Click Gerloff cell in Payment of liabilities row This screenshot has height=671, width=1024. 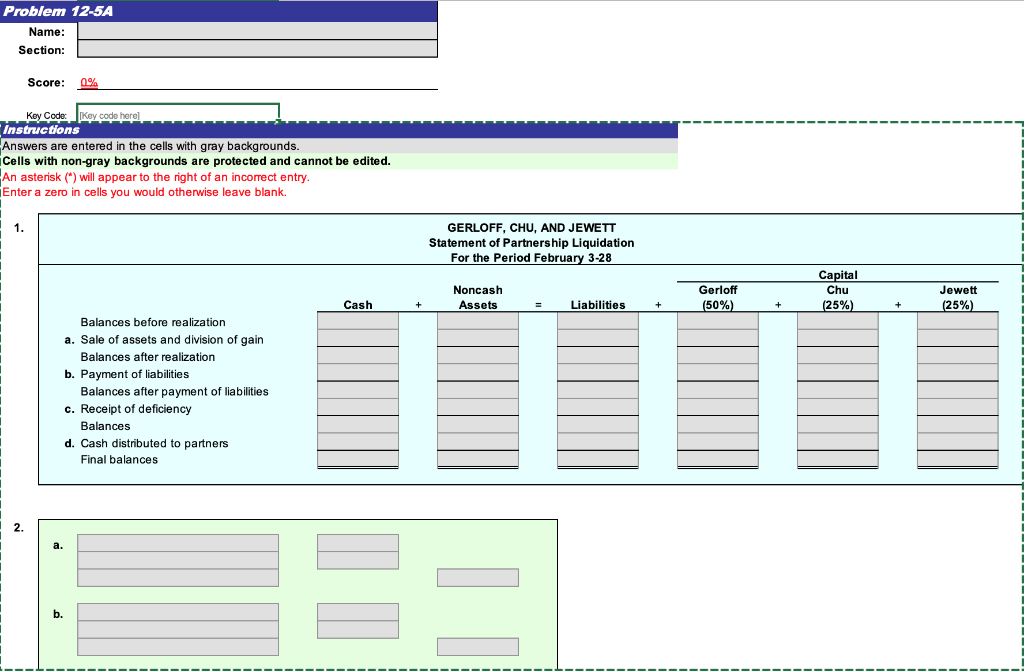(718, 372)
